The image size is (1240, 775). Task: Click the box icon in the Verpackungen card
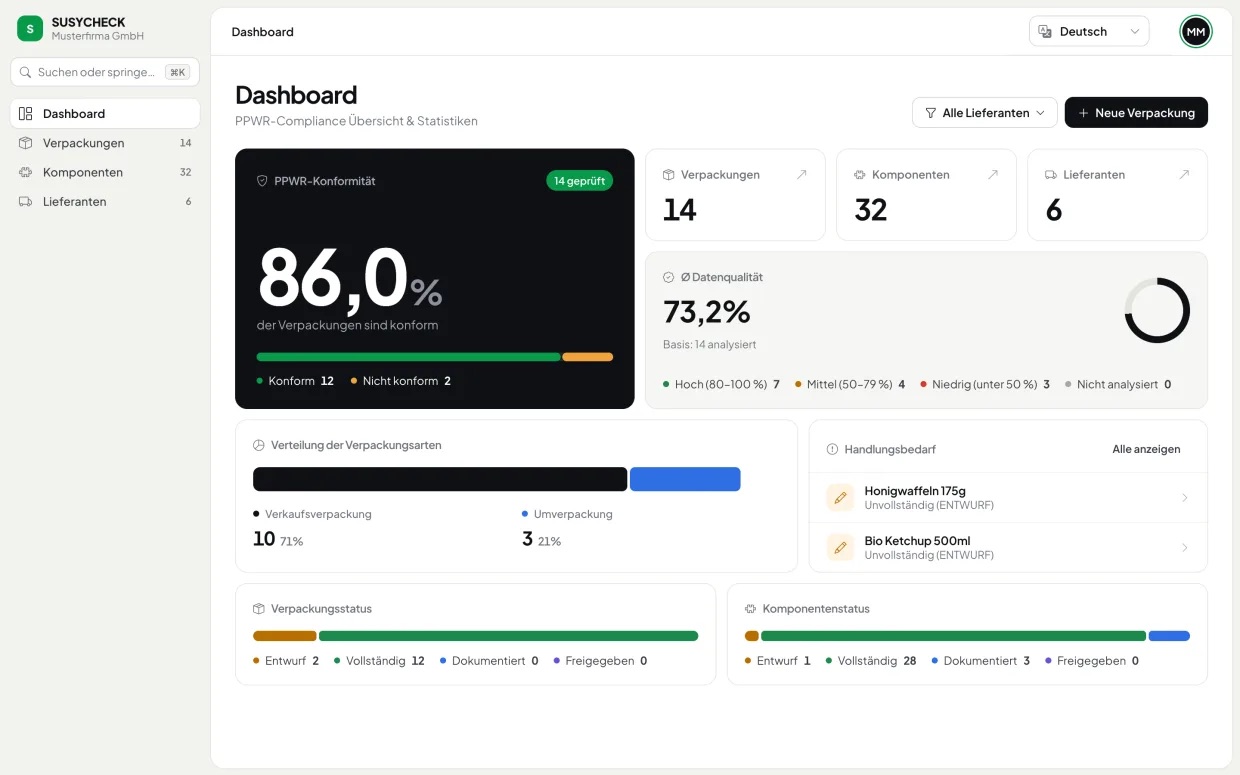click(x=669, y=174)
